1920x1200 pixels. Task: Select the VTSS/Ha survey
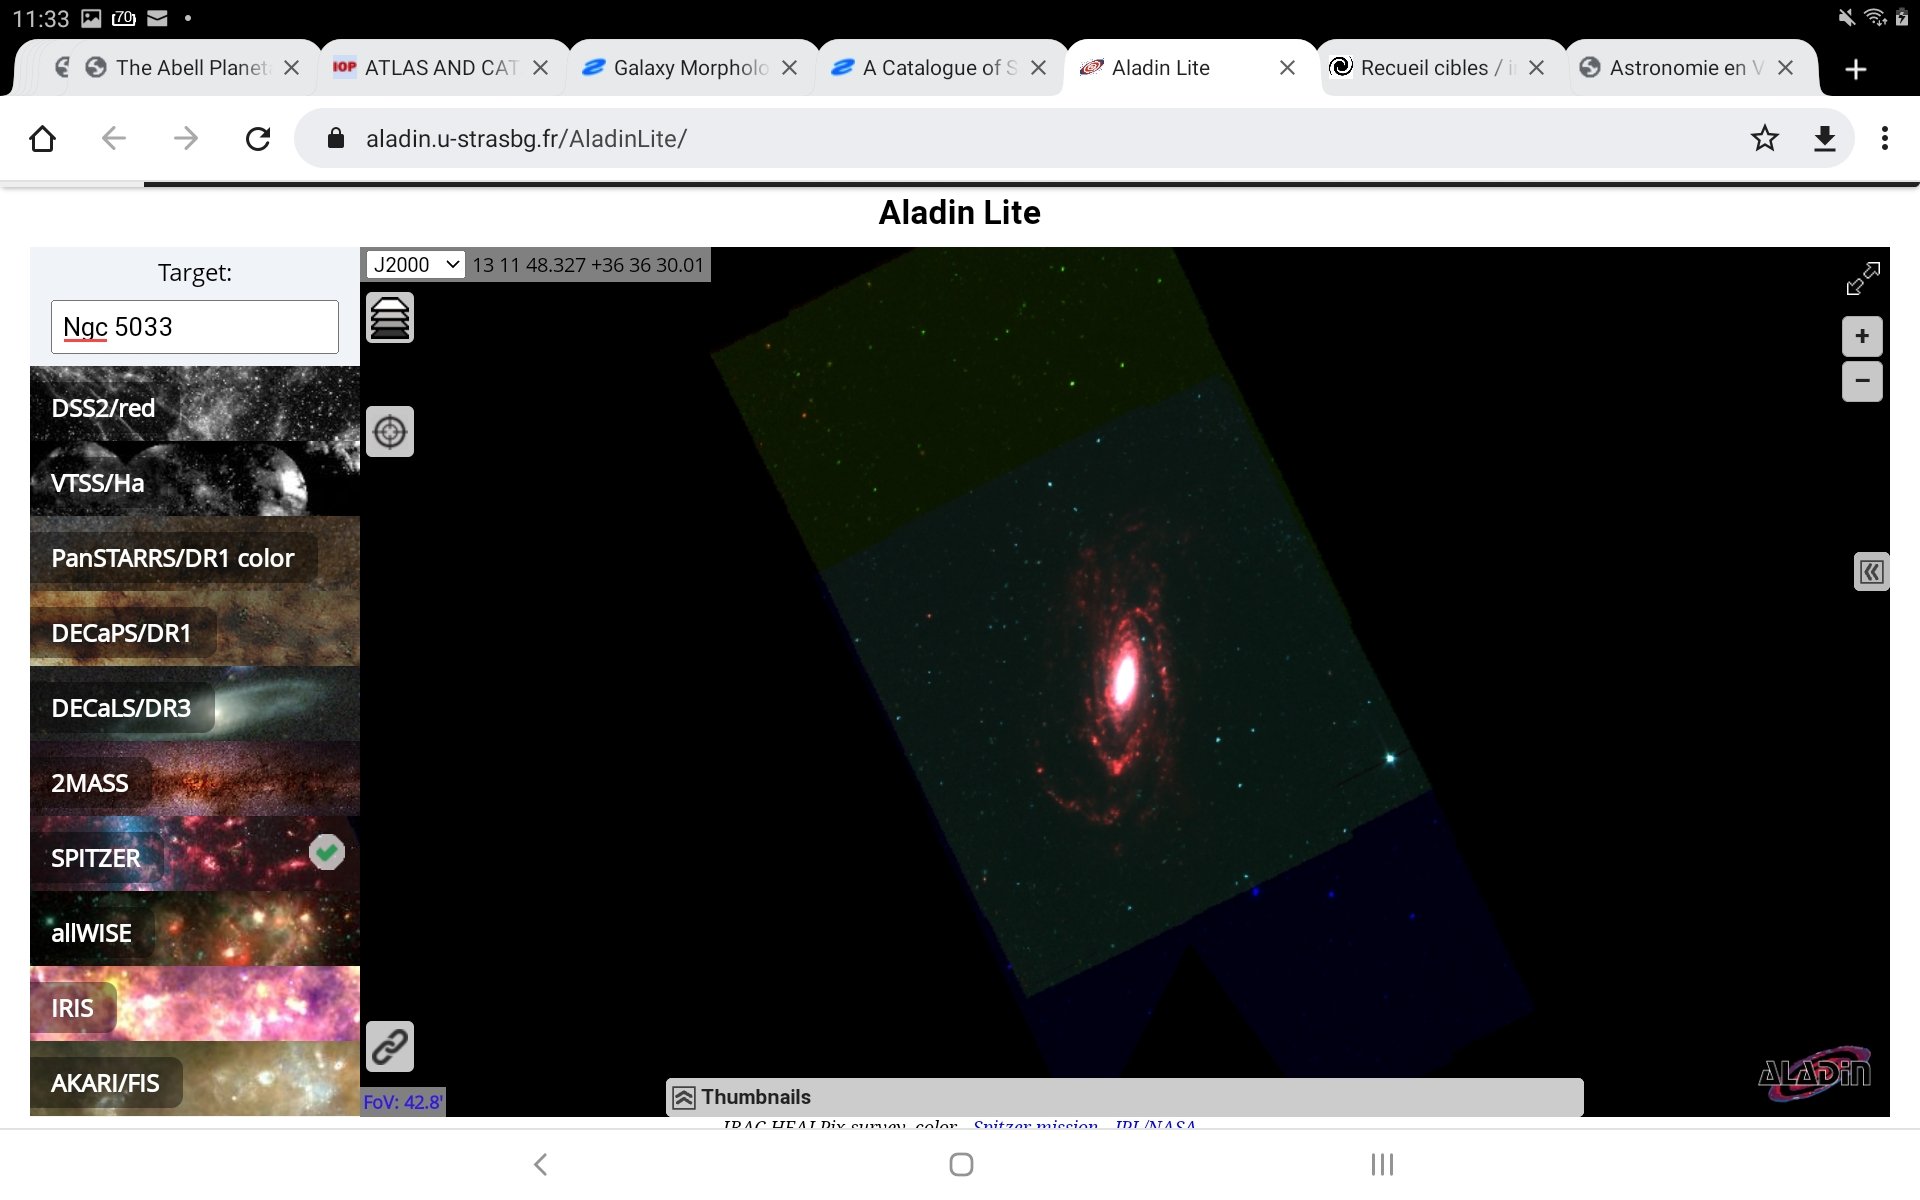click(195, 479)
